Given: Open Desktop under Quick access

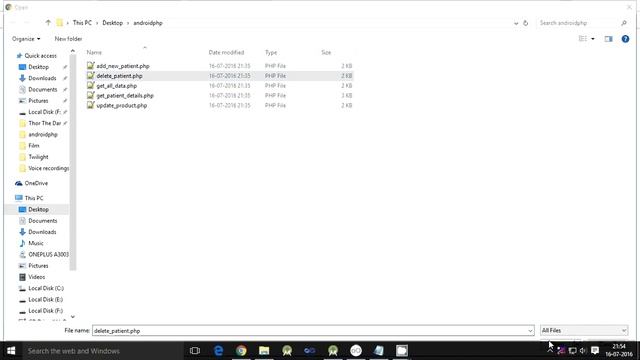Looking at the screenshot, I should [x=38, y=67].
